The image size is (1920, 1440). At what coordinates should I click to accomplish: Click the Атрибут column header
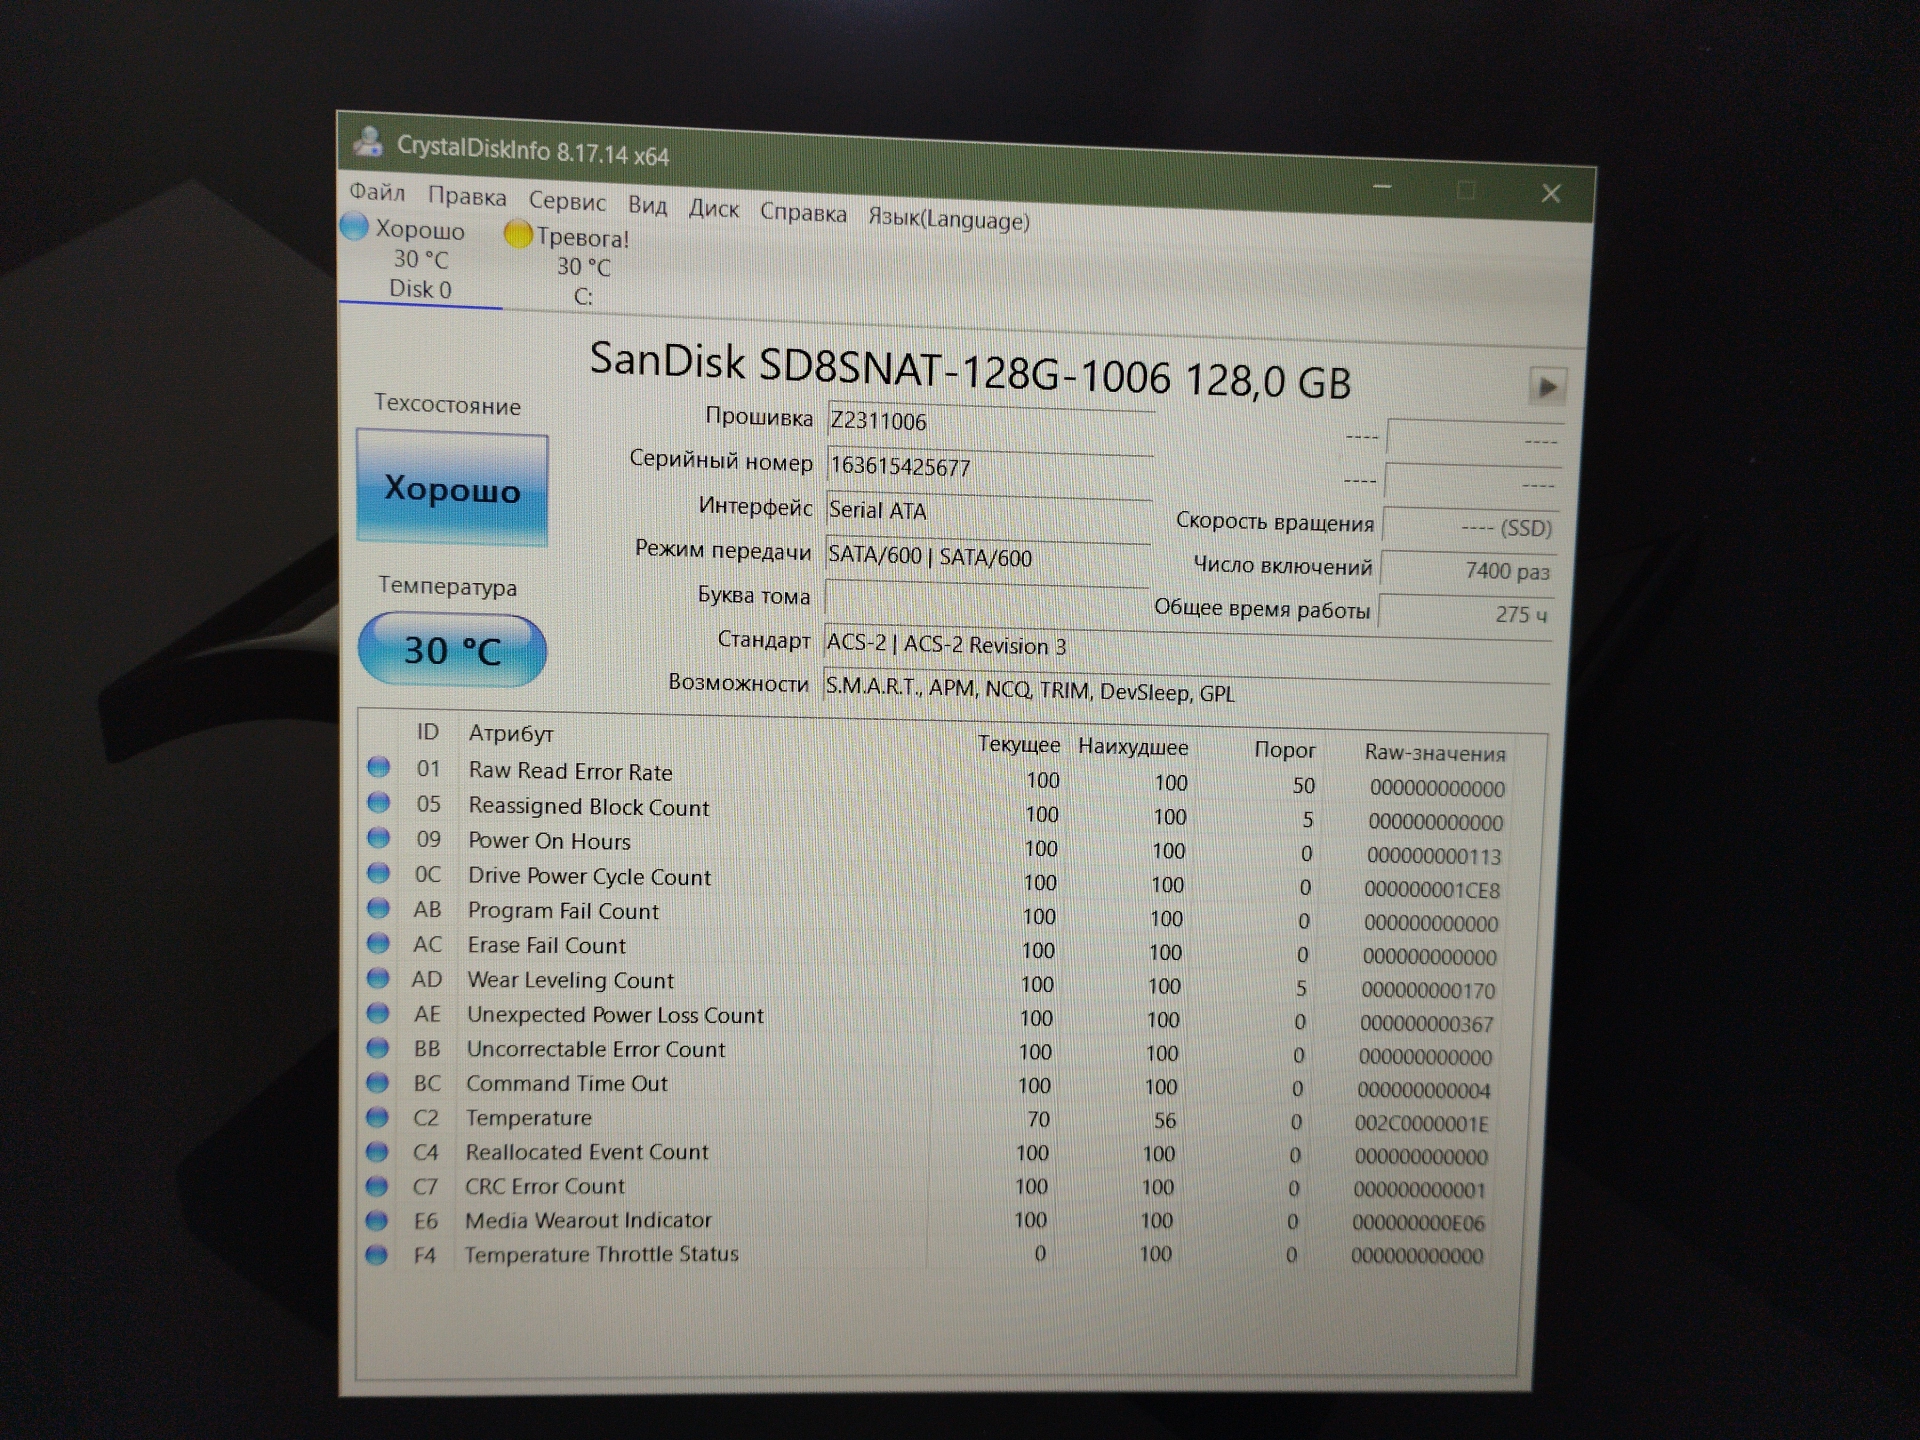[x=510, y=734]
